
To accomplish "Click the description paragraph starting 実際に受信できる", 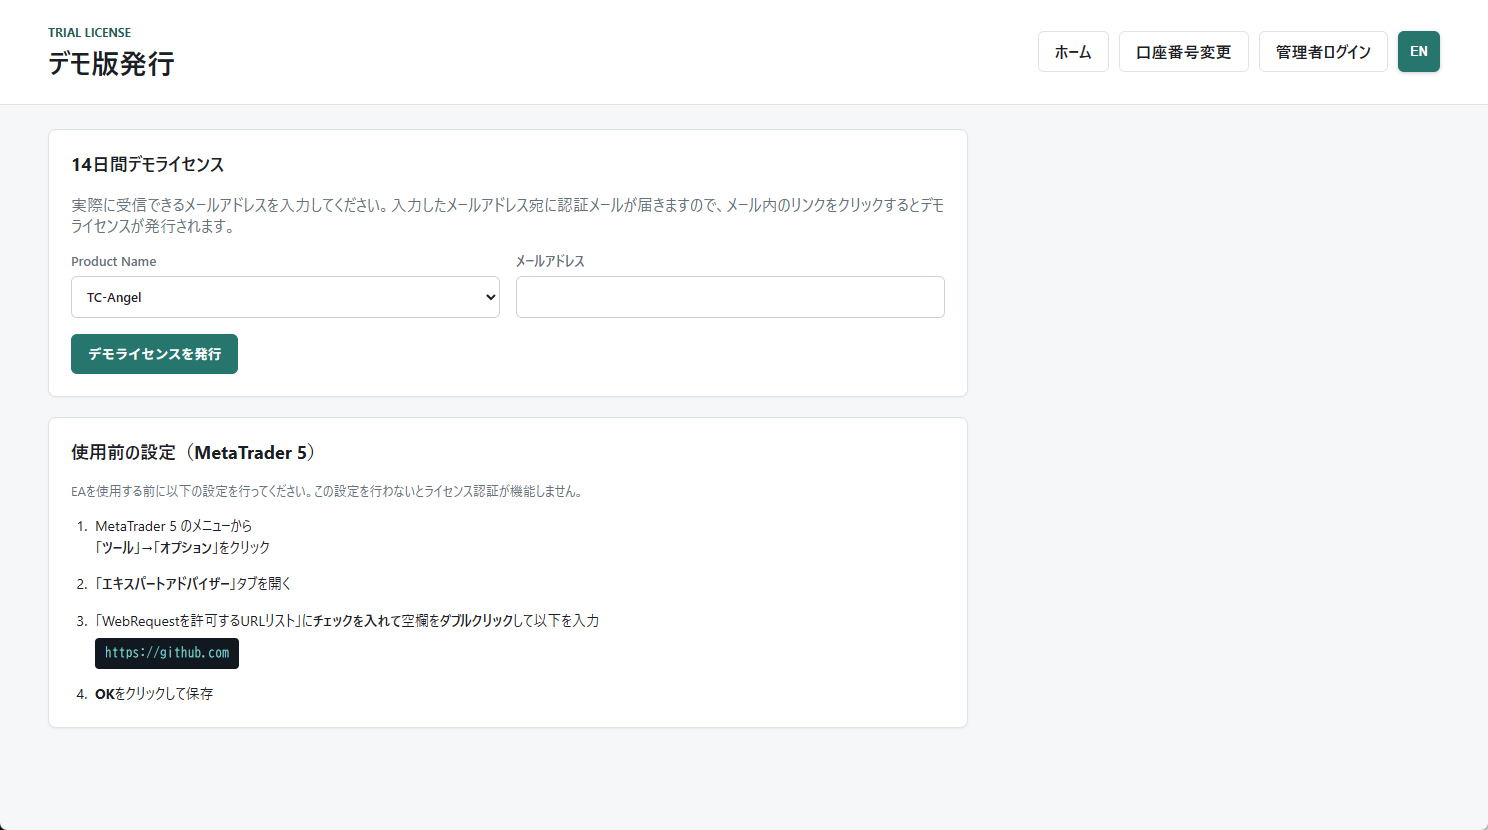I will pyautogui.click(x=508, y=215).
